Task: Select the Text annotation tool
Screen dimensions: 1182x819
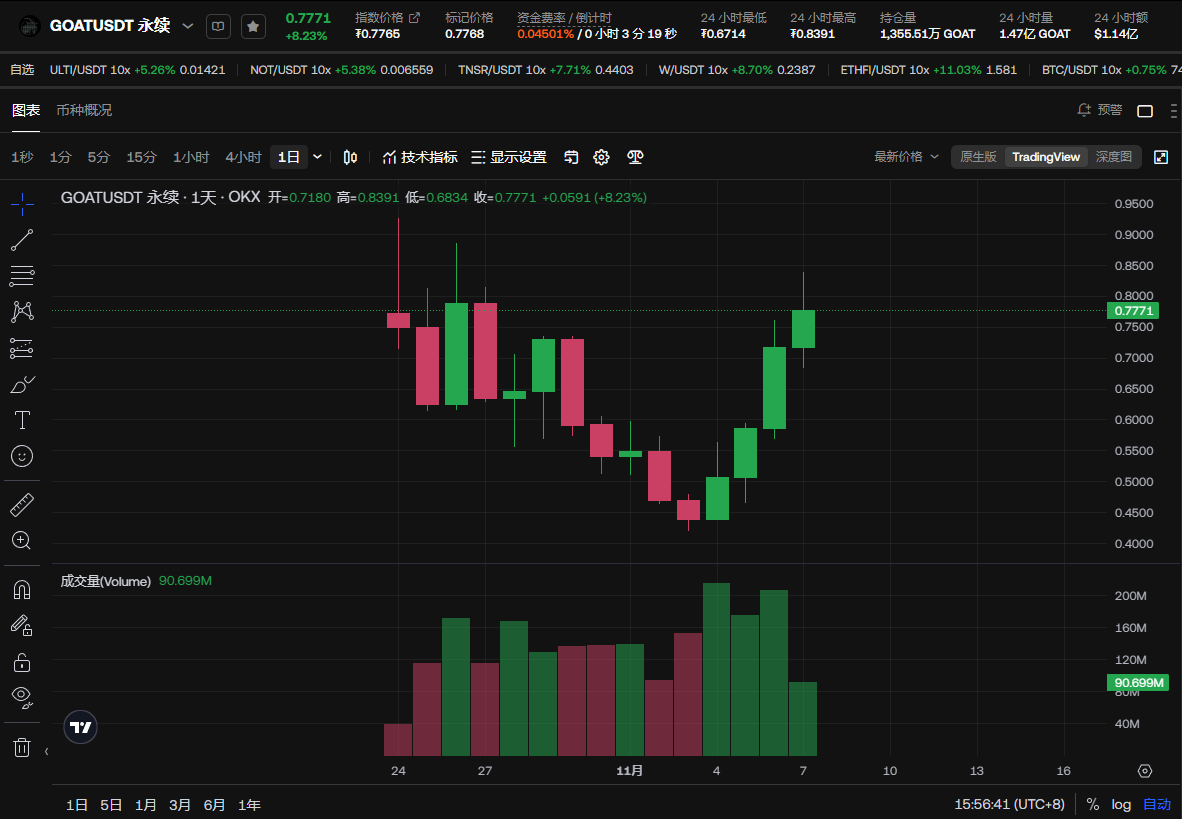Action: coord(22,420)
